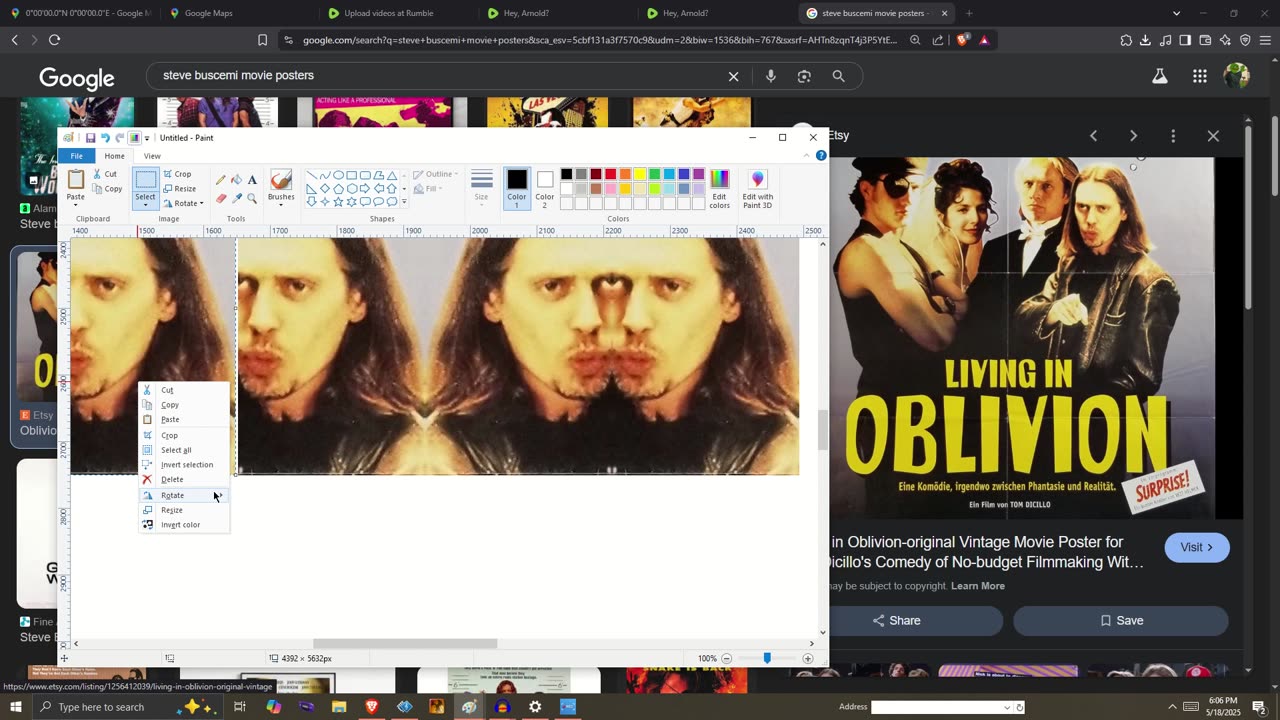
Task: Set Color 2 as the active color
Action: (545, 187)
